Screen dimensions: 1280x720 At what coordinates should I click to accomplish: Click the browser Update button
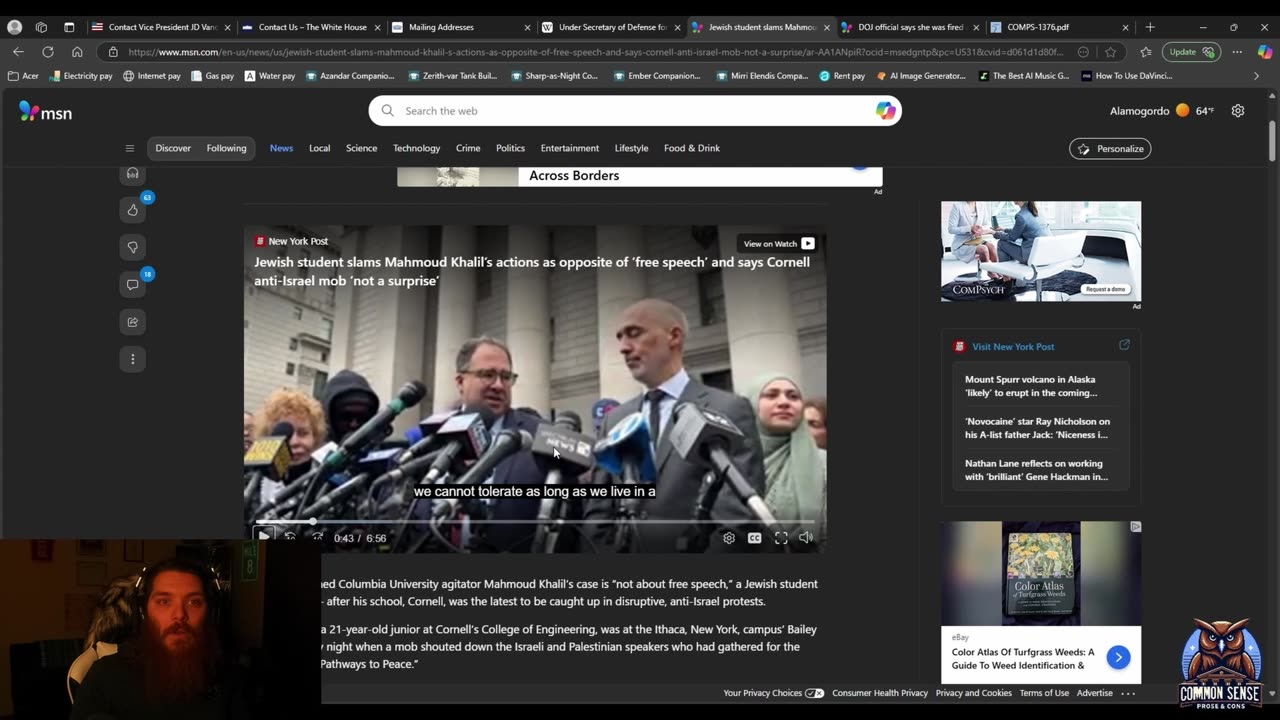(1192, 52)
